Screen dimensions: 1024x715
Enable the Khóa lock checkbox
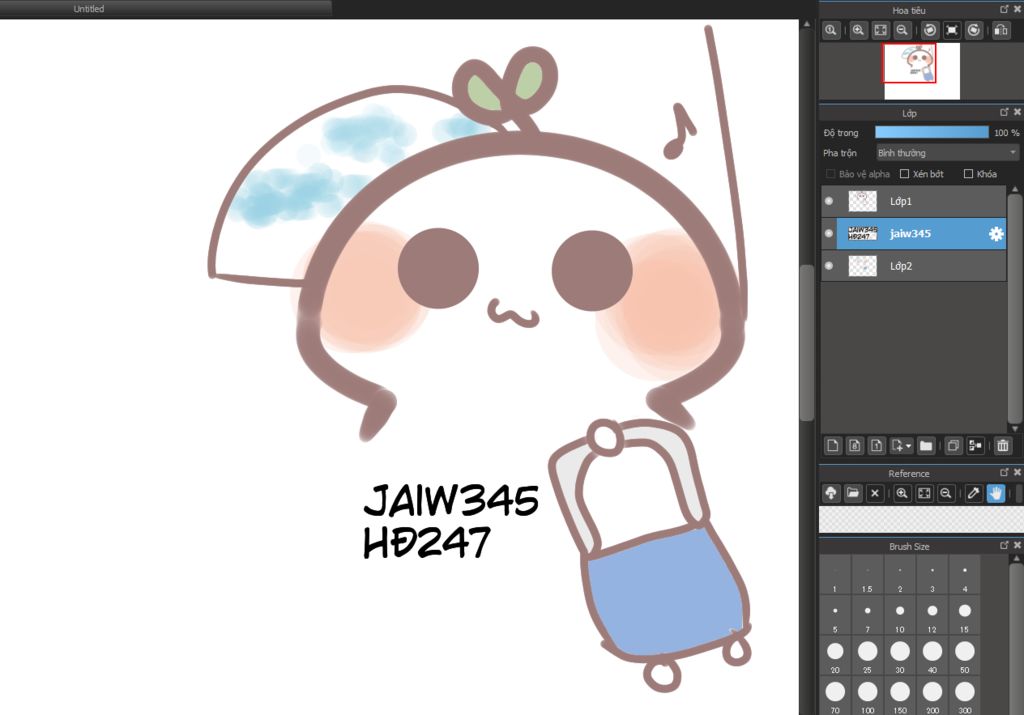tap(968, 174)
